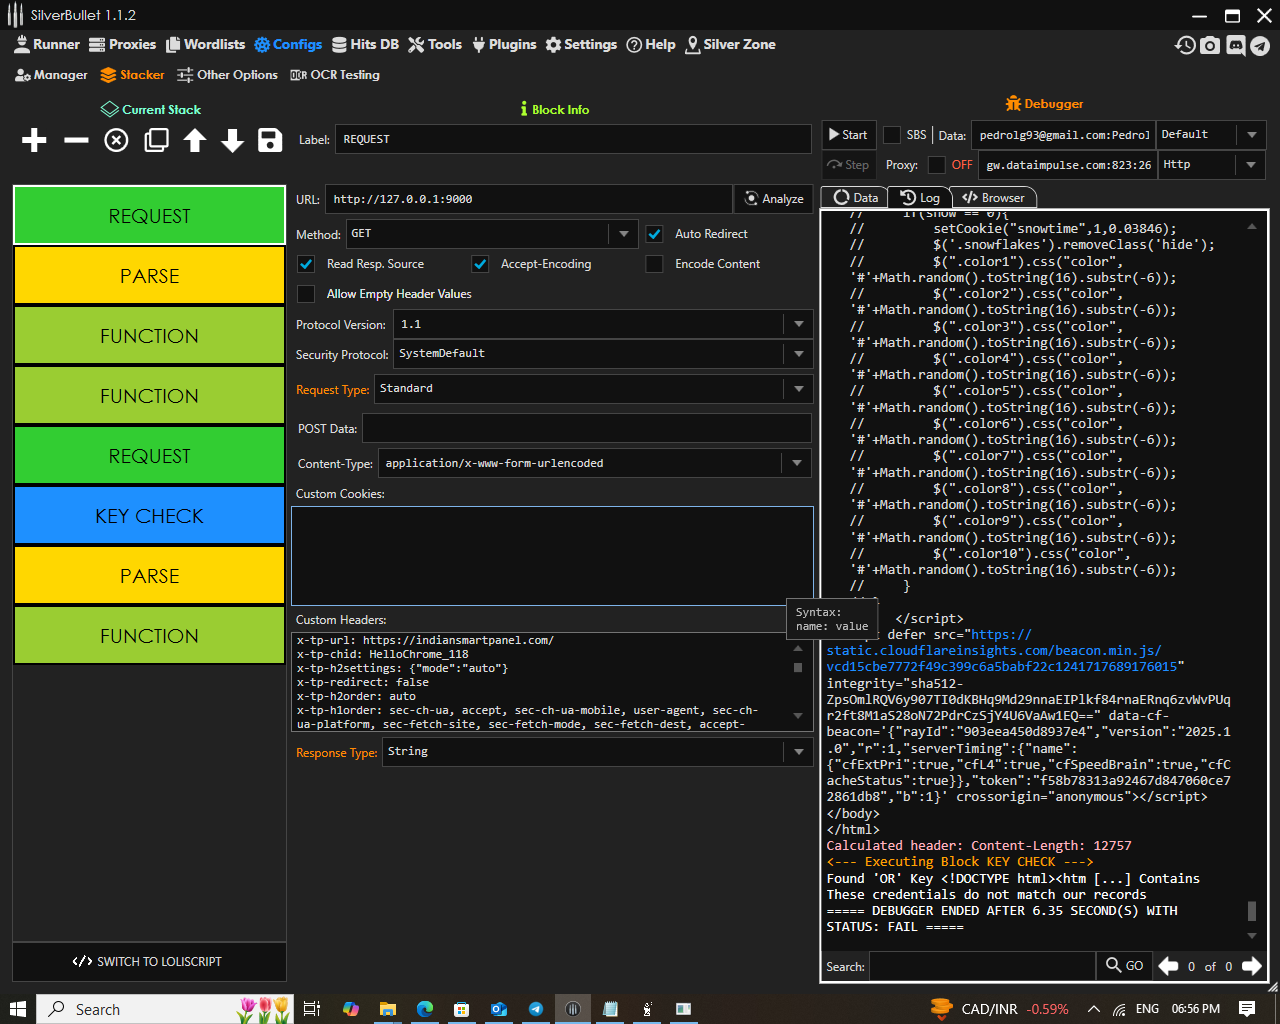Toggle the Proxy checkbox on
Screen dimensions: 1280x1024
936,165
